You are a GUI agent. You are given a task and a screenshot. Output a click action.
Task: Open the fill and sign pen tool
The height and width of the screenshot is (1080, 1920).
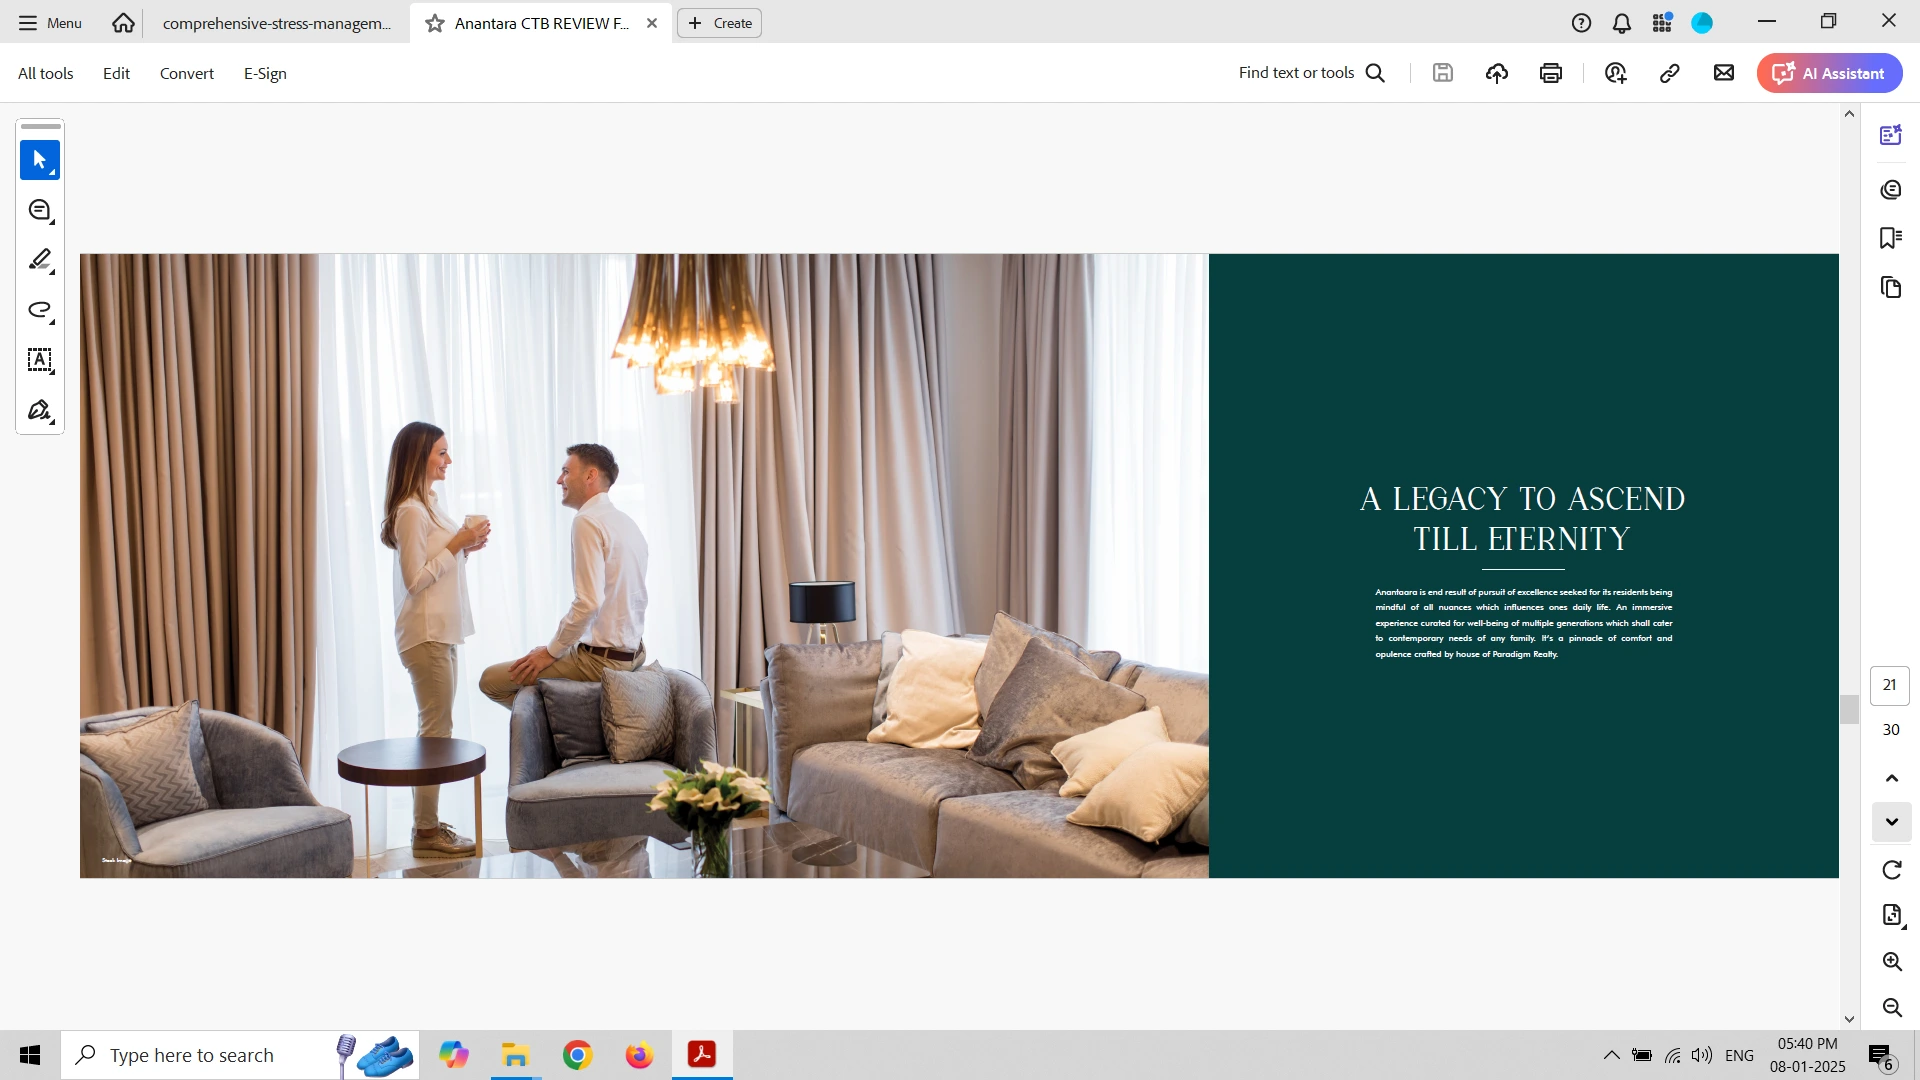tap(40, 411)
